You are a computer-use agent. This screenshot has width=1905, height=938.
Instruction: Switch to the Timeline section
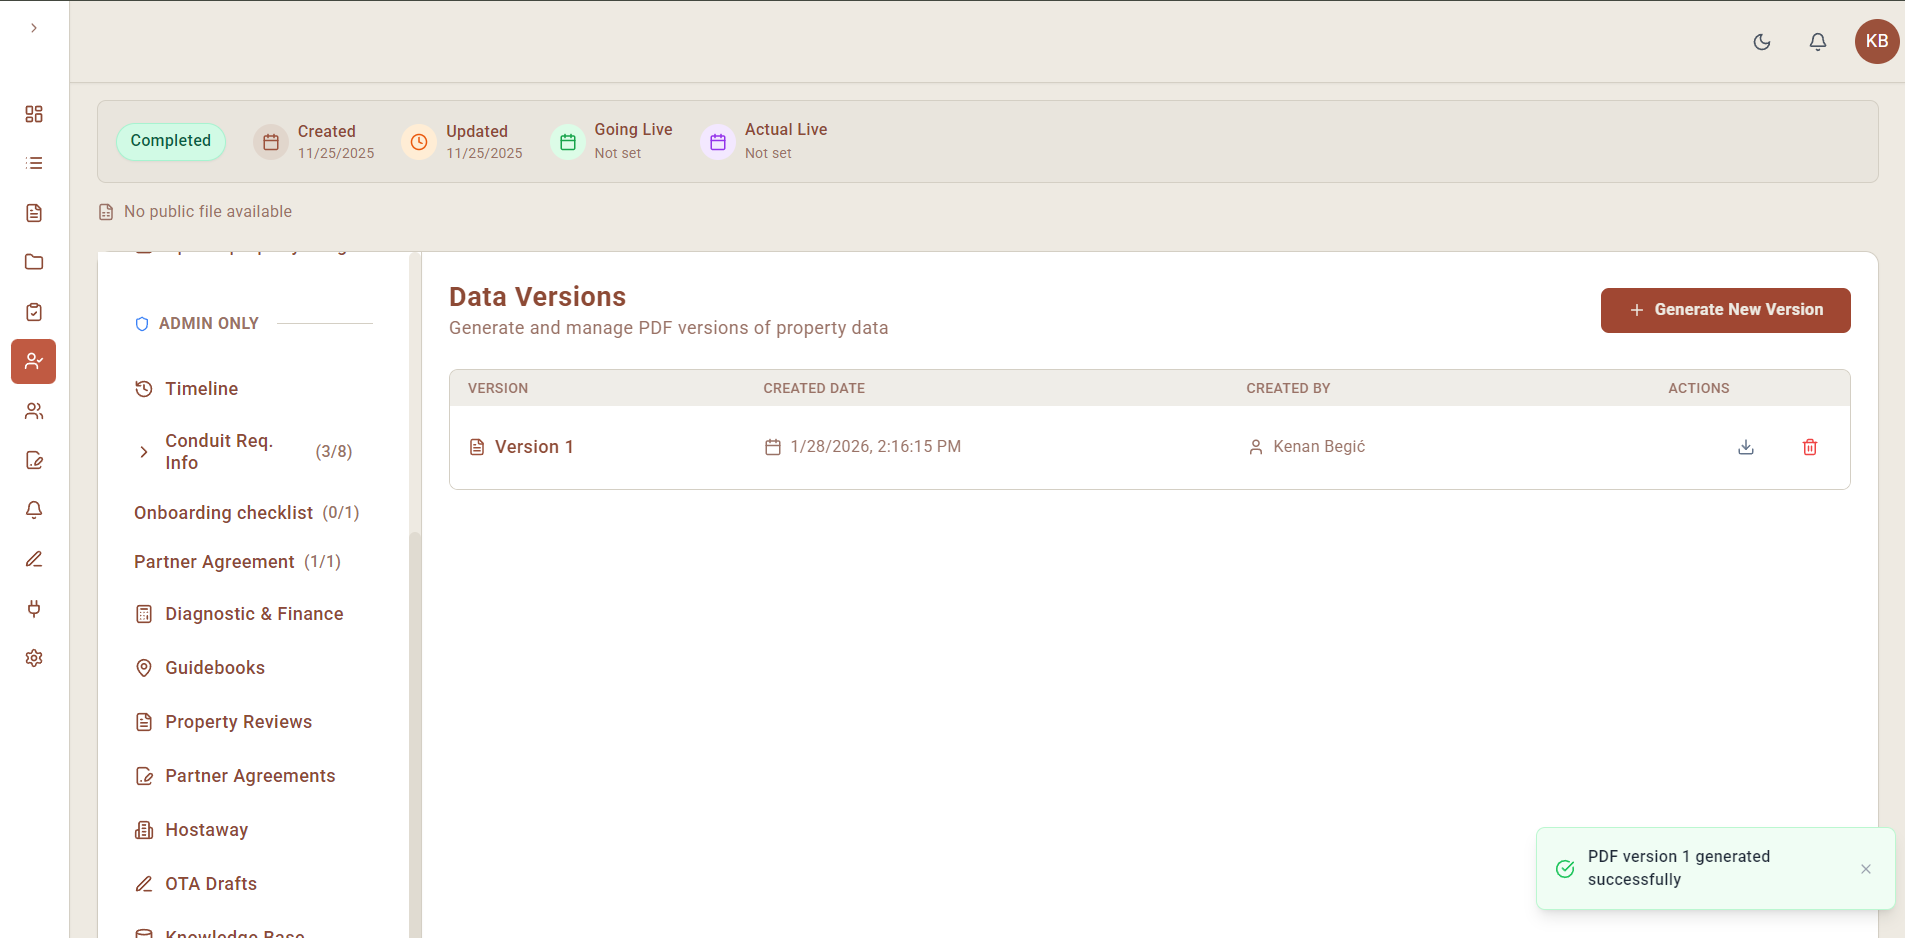click(x=201, y=389)
